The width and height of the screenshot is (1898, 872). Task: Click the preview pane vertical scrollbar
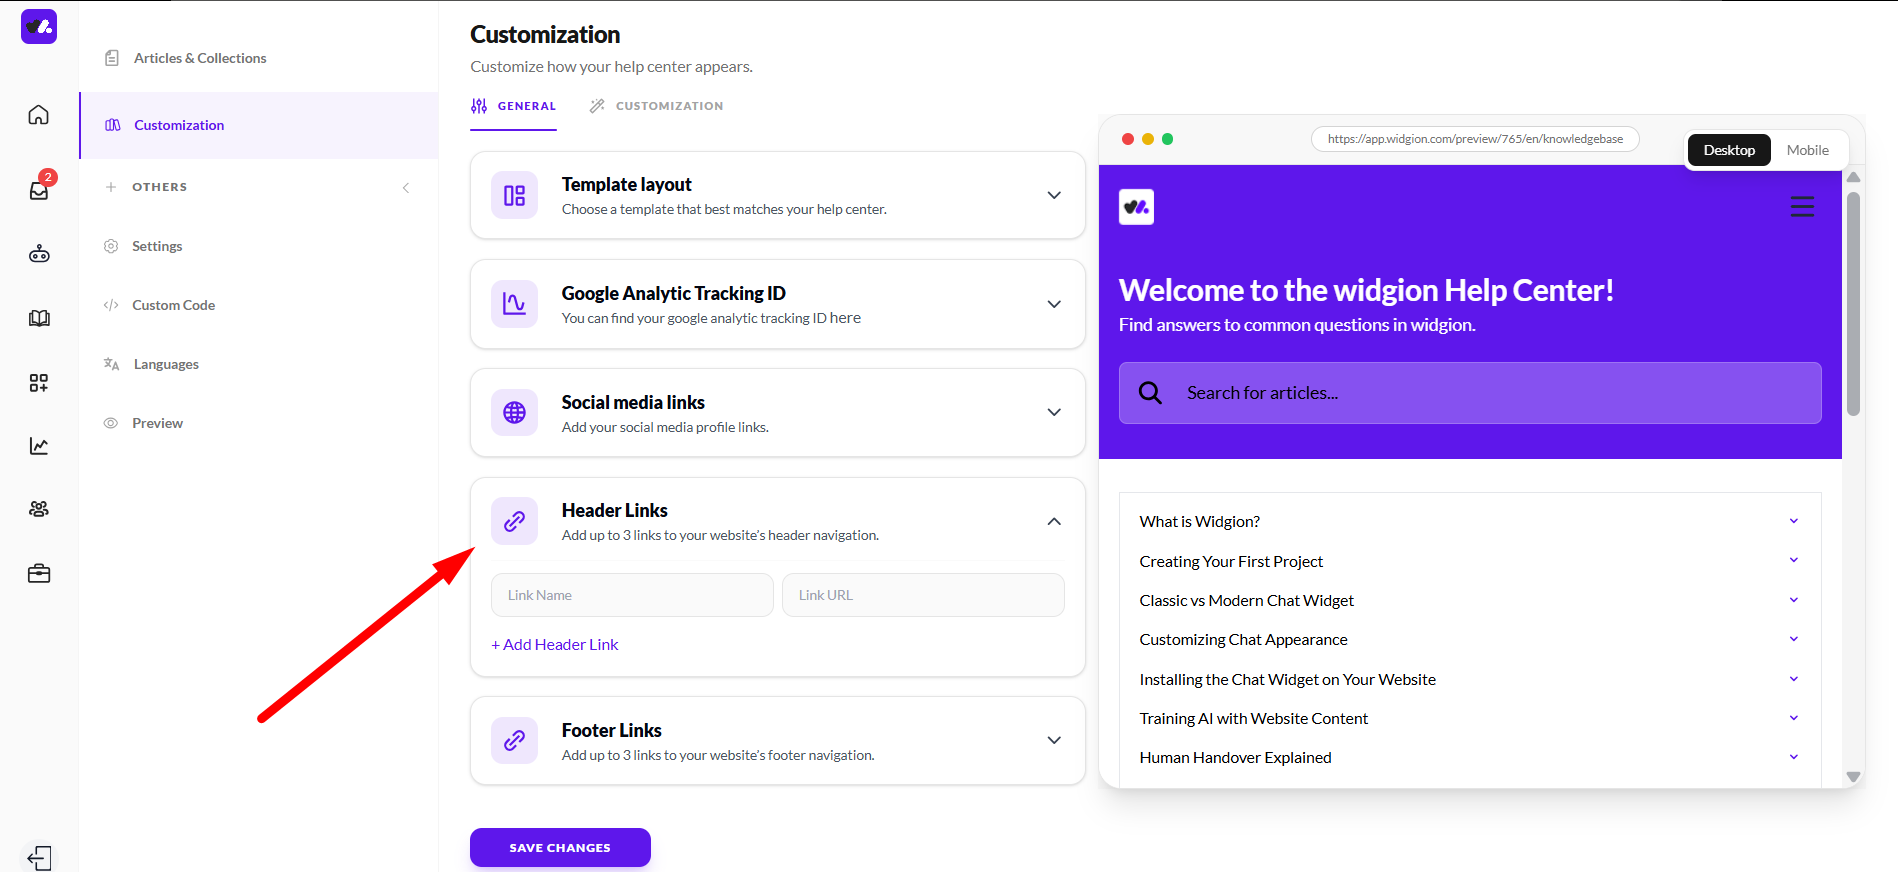[1853, 305]
